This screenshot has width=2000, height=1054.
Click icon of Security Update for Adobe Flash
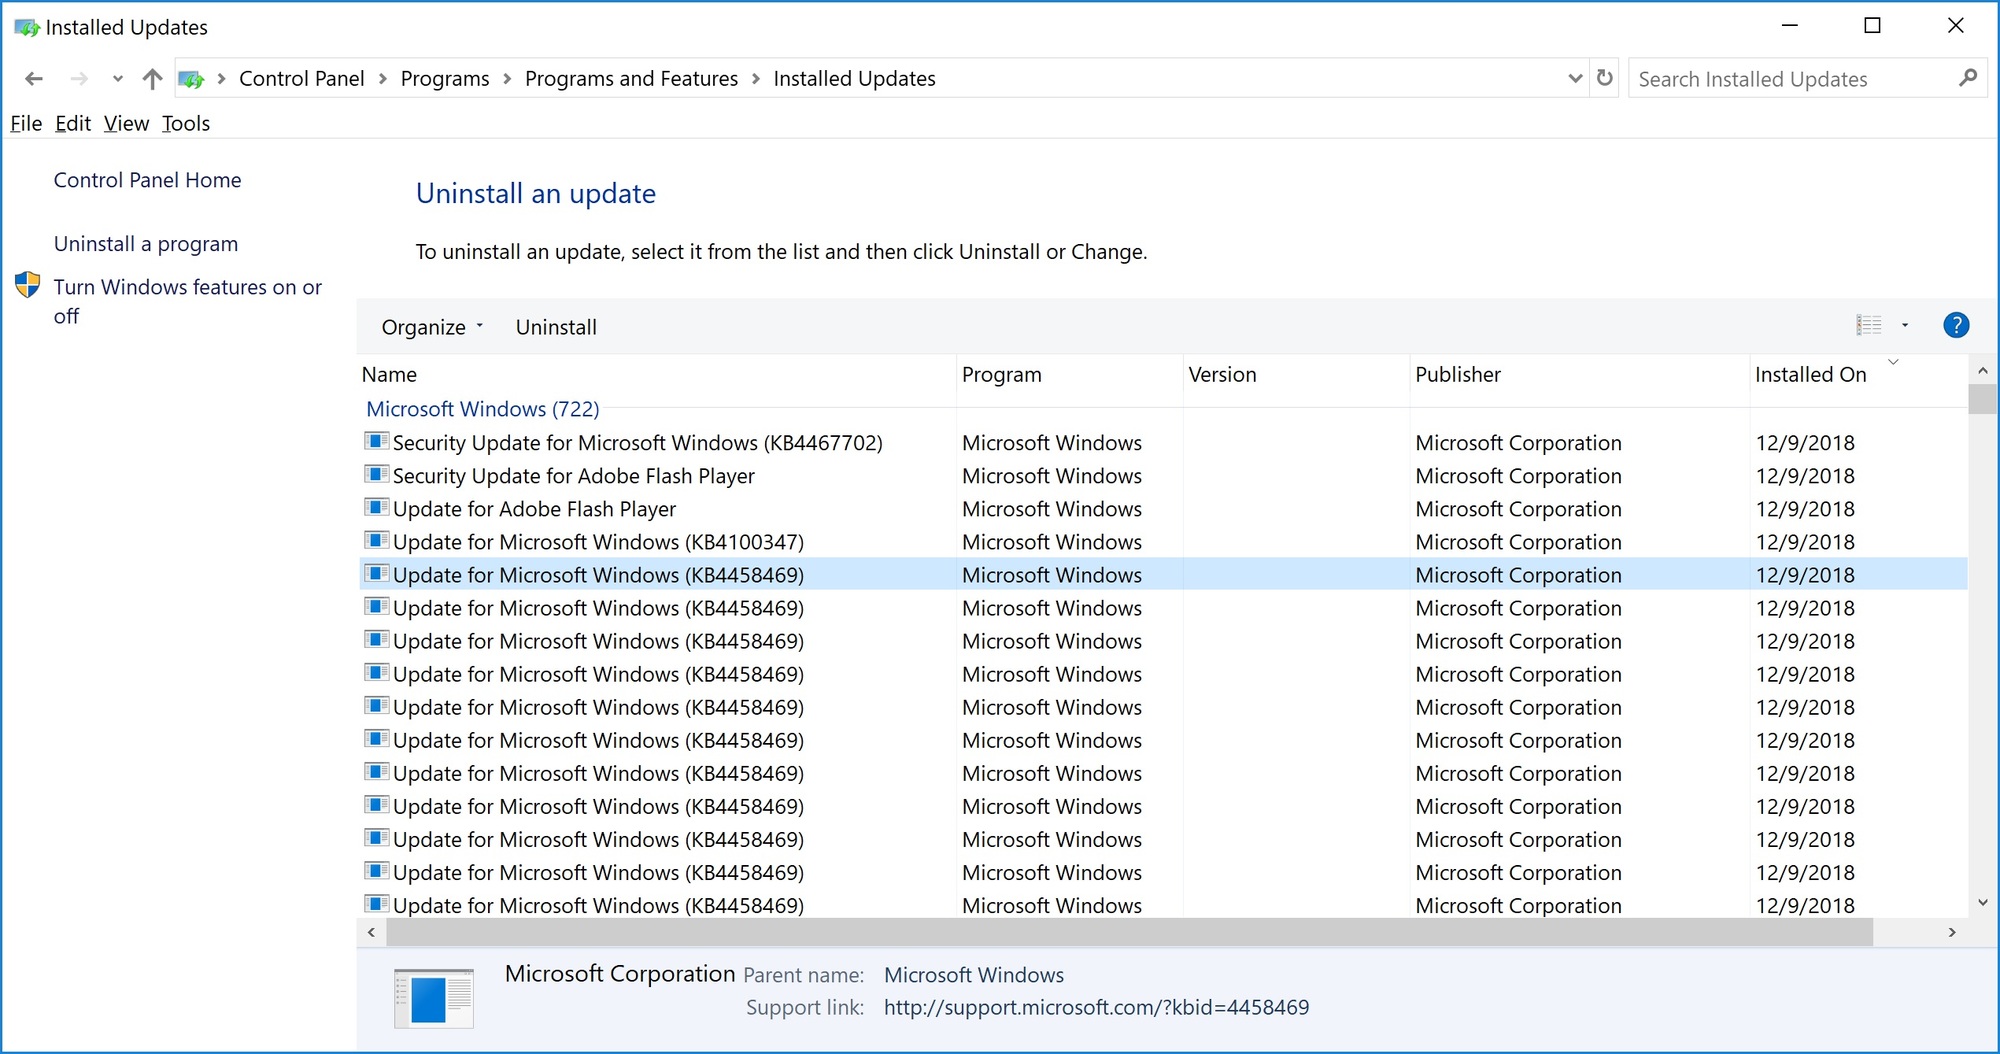[x=376, y=474]
